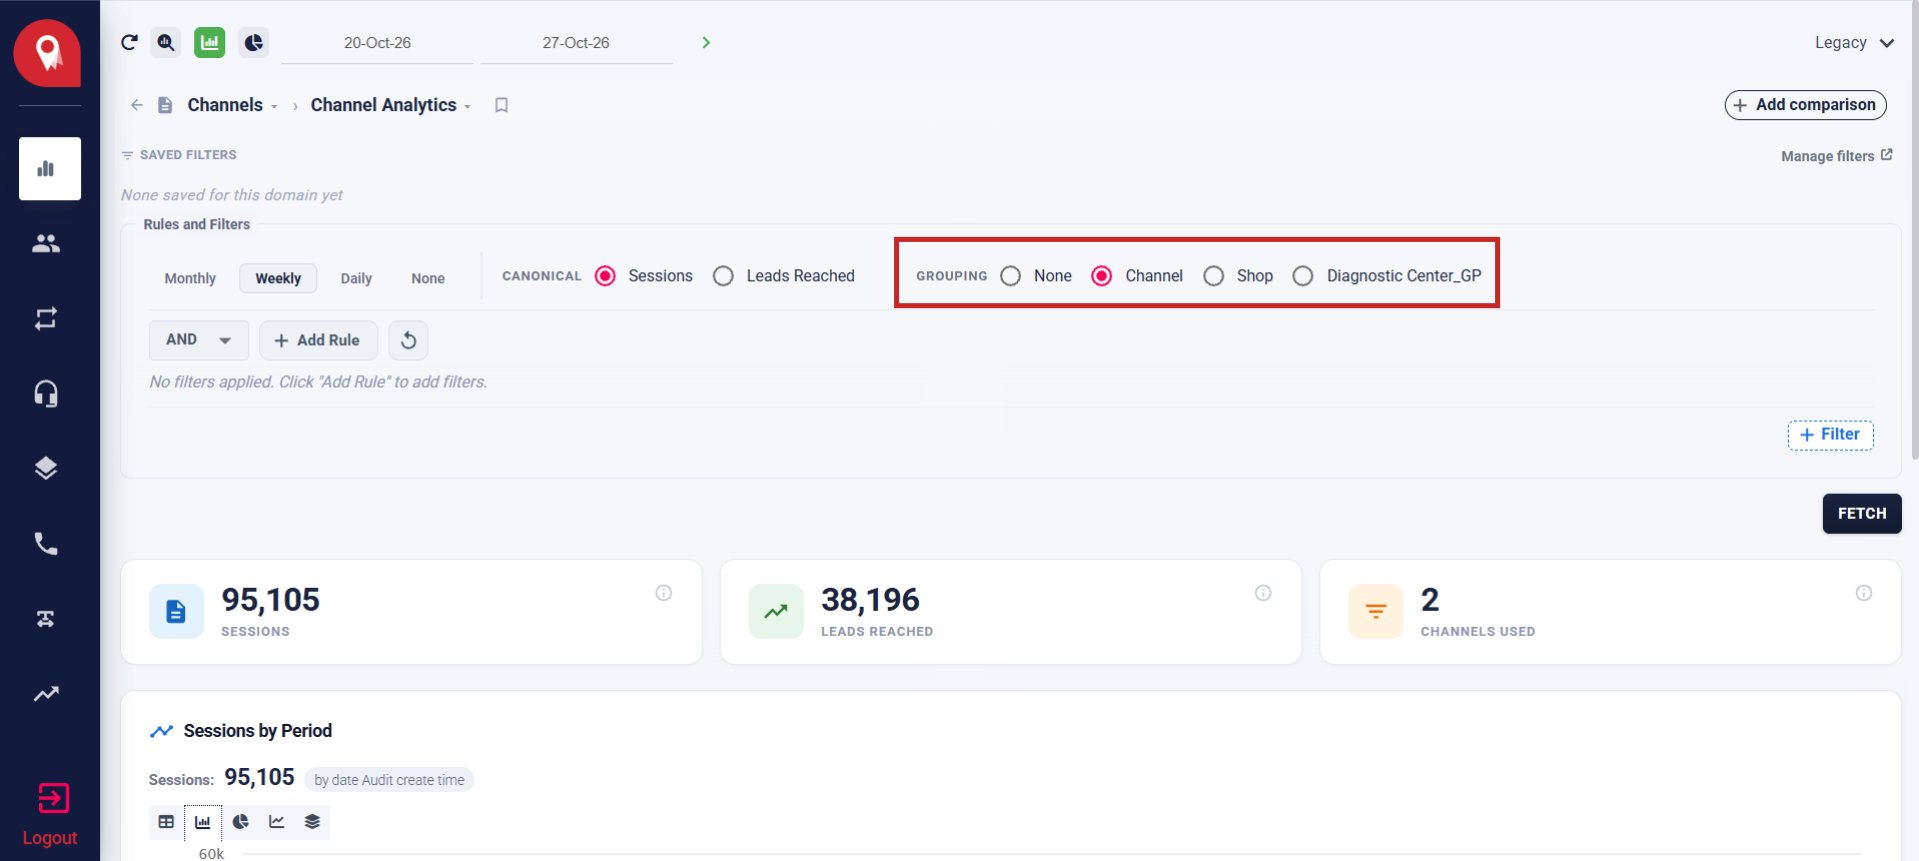
Task: Bookmark the Channel Analytics page
Action: pos(502,105)
